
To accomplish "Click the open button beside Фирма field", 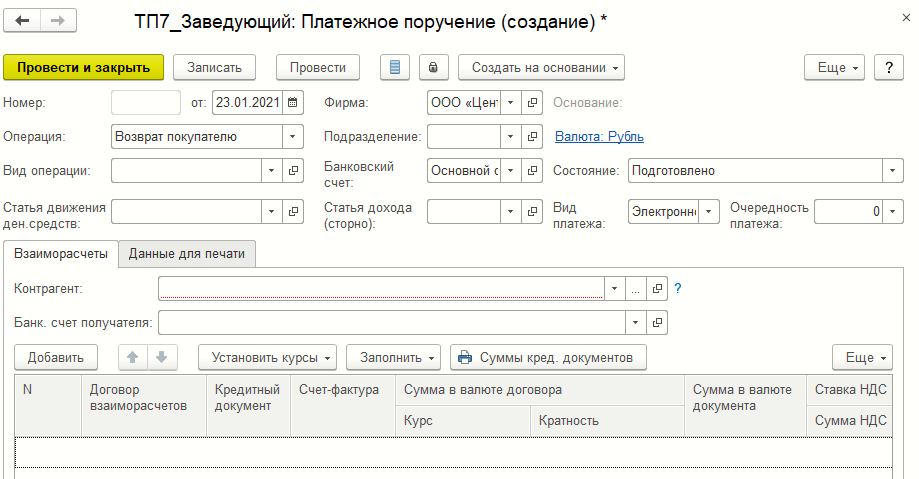I will pos(533,102).
